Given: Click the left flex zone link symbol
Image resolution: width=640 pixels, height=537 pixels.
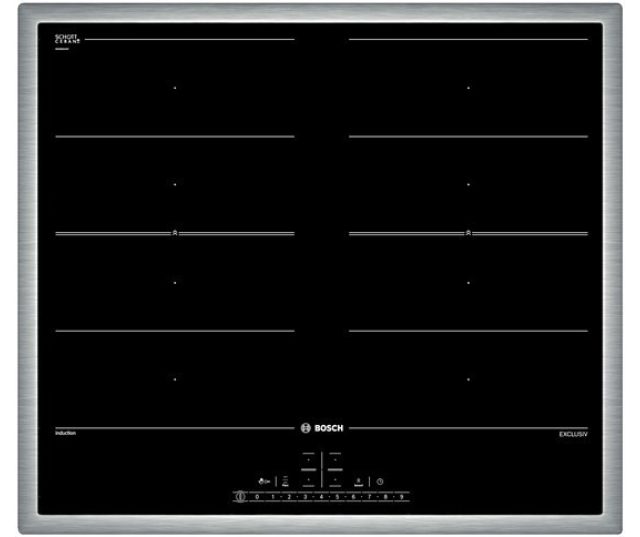Looking at the screenshot, I should 175,233.
